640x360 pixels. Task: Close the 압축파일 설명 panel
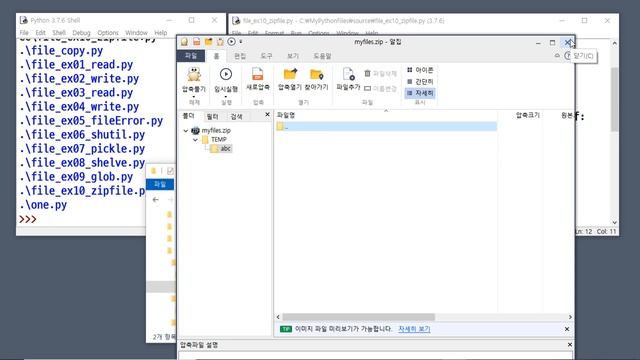[x=570, y=345]
